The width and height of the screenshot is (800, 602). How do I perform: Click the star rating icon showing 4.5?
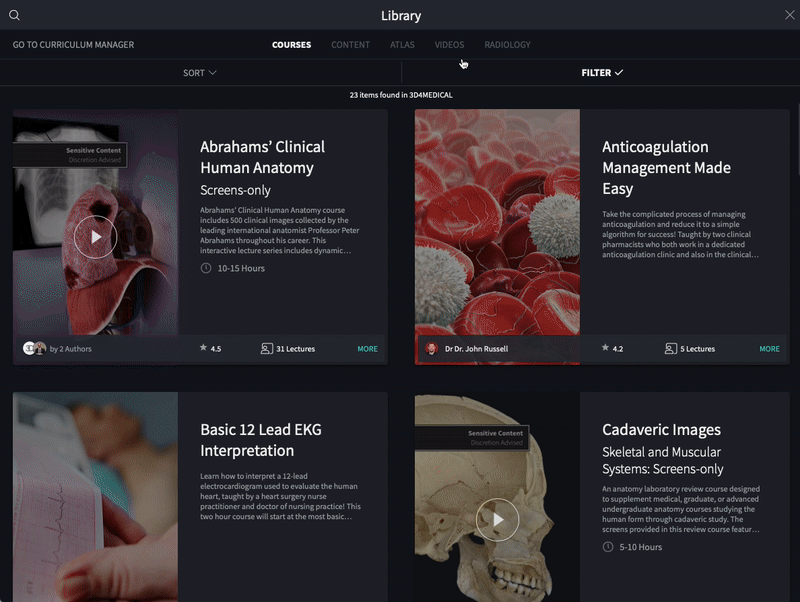[203, 348]
